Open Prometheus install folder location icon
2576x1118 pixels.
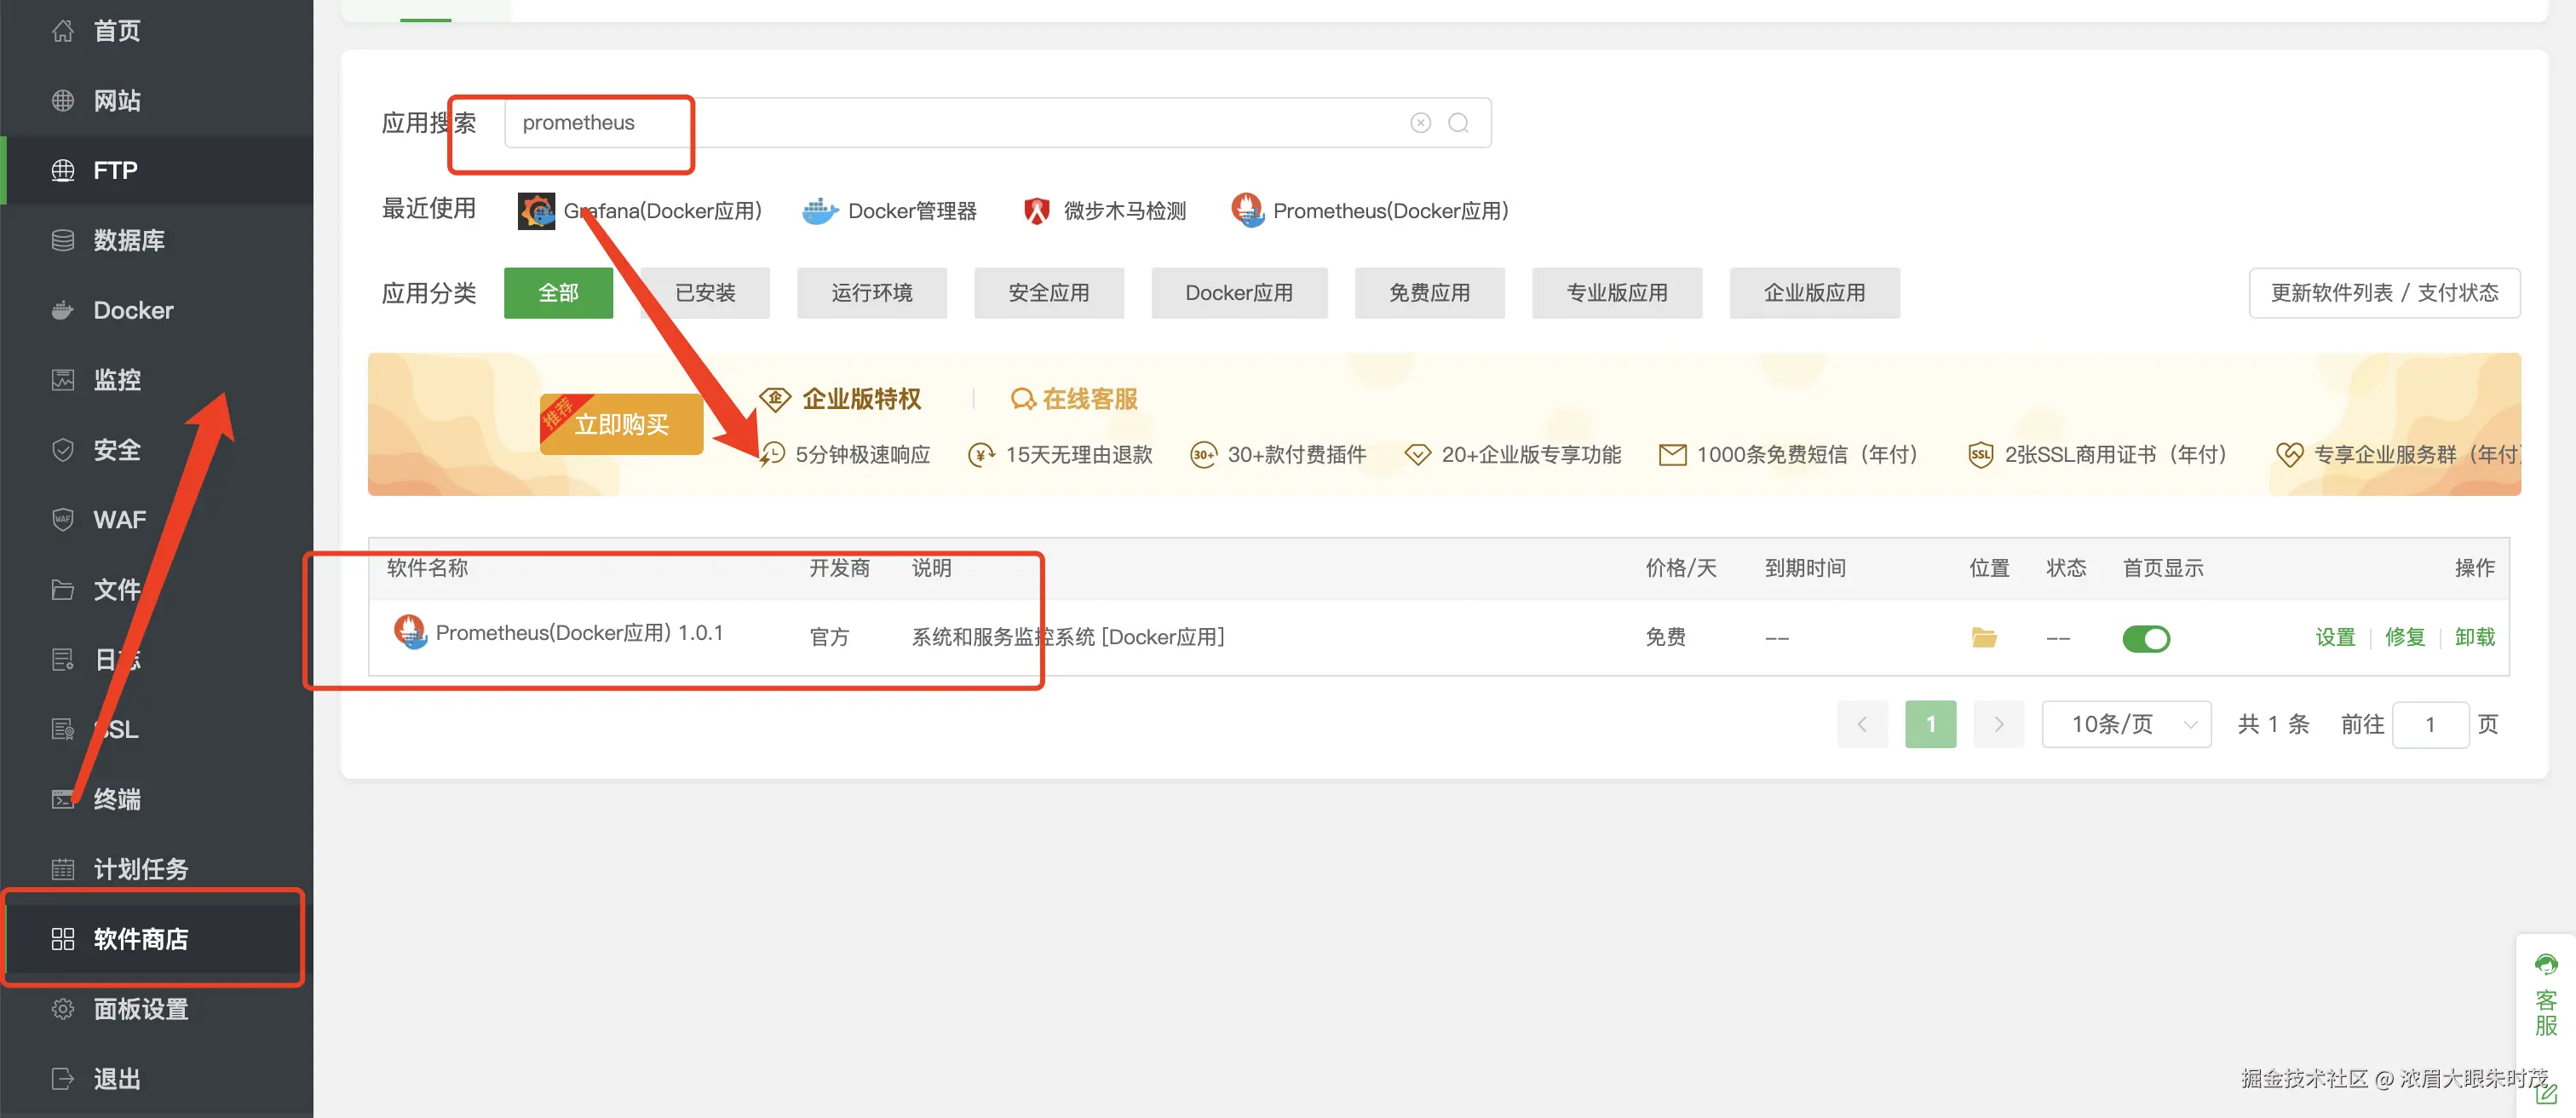(1983, 637)
